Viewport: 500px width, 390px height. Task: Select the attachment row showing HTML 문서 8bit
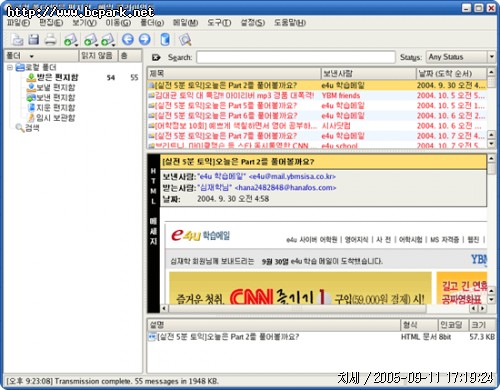coord(321,337)
